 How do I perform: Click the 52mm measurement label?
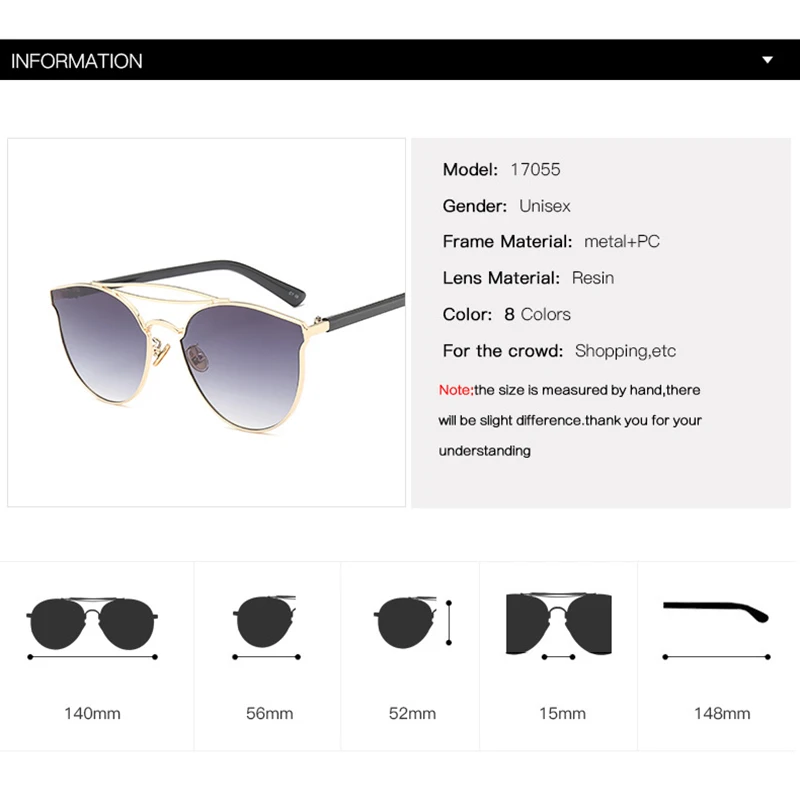coord(412,713)
